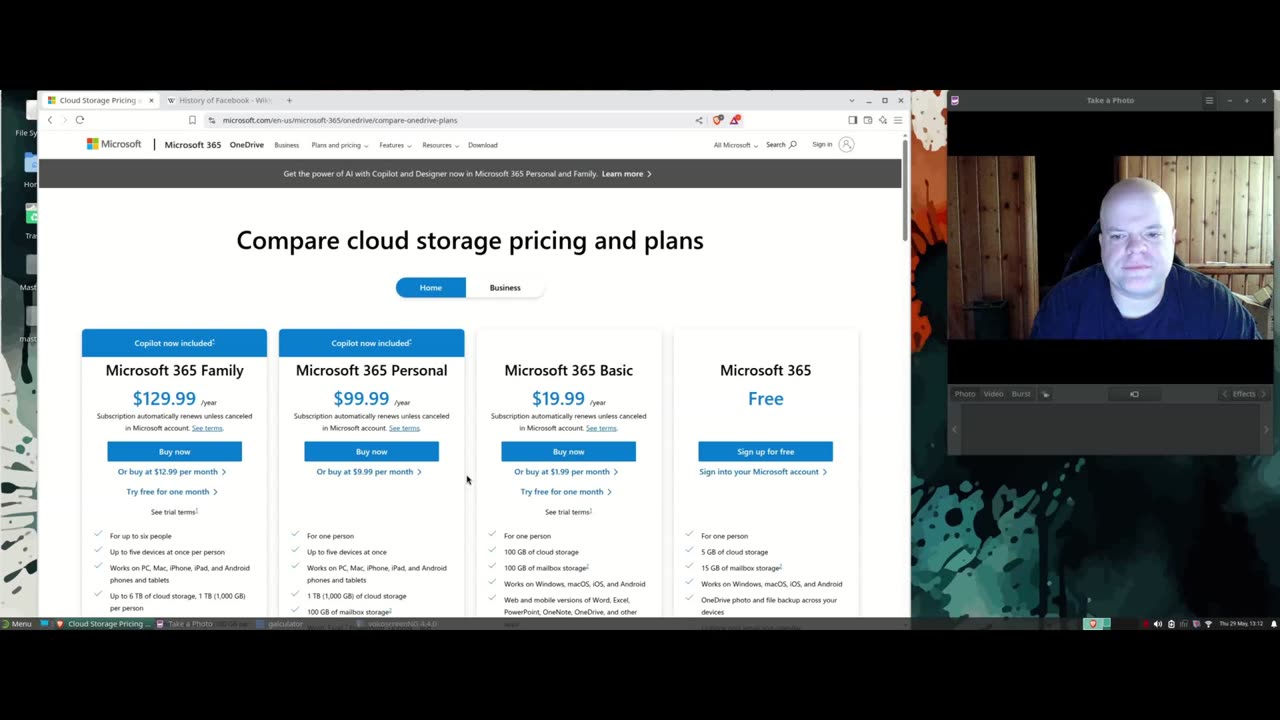The width and height of the screenshot is (1280, 720).
Task: Open the Download nav item
Action: [482, 145]
